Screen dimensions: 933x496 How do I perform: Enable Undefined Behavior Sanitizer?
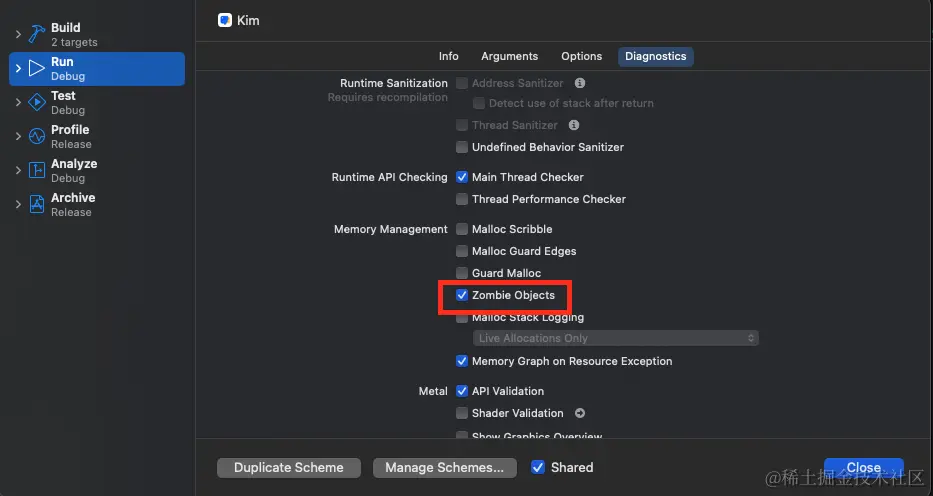pos(462,147)
